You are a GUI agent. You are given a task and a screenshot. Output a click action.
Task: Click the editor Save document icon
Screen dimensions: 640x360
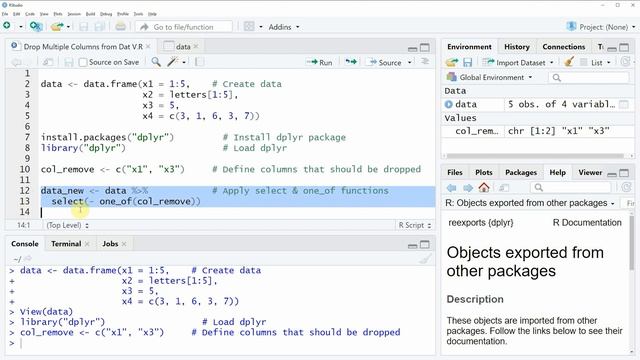69,62
